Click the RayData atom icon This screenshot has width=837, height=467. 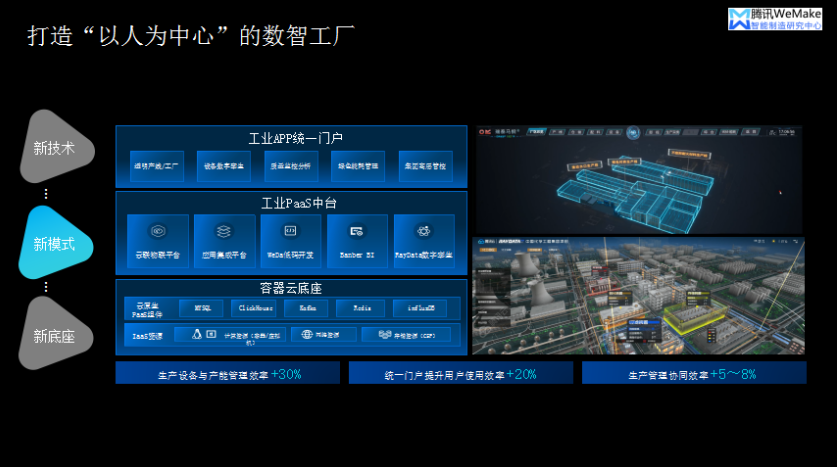pyautogui.click(x=424, y=231)
